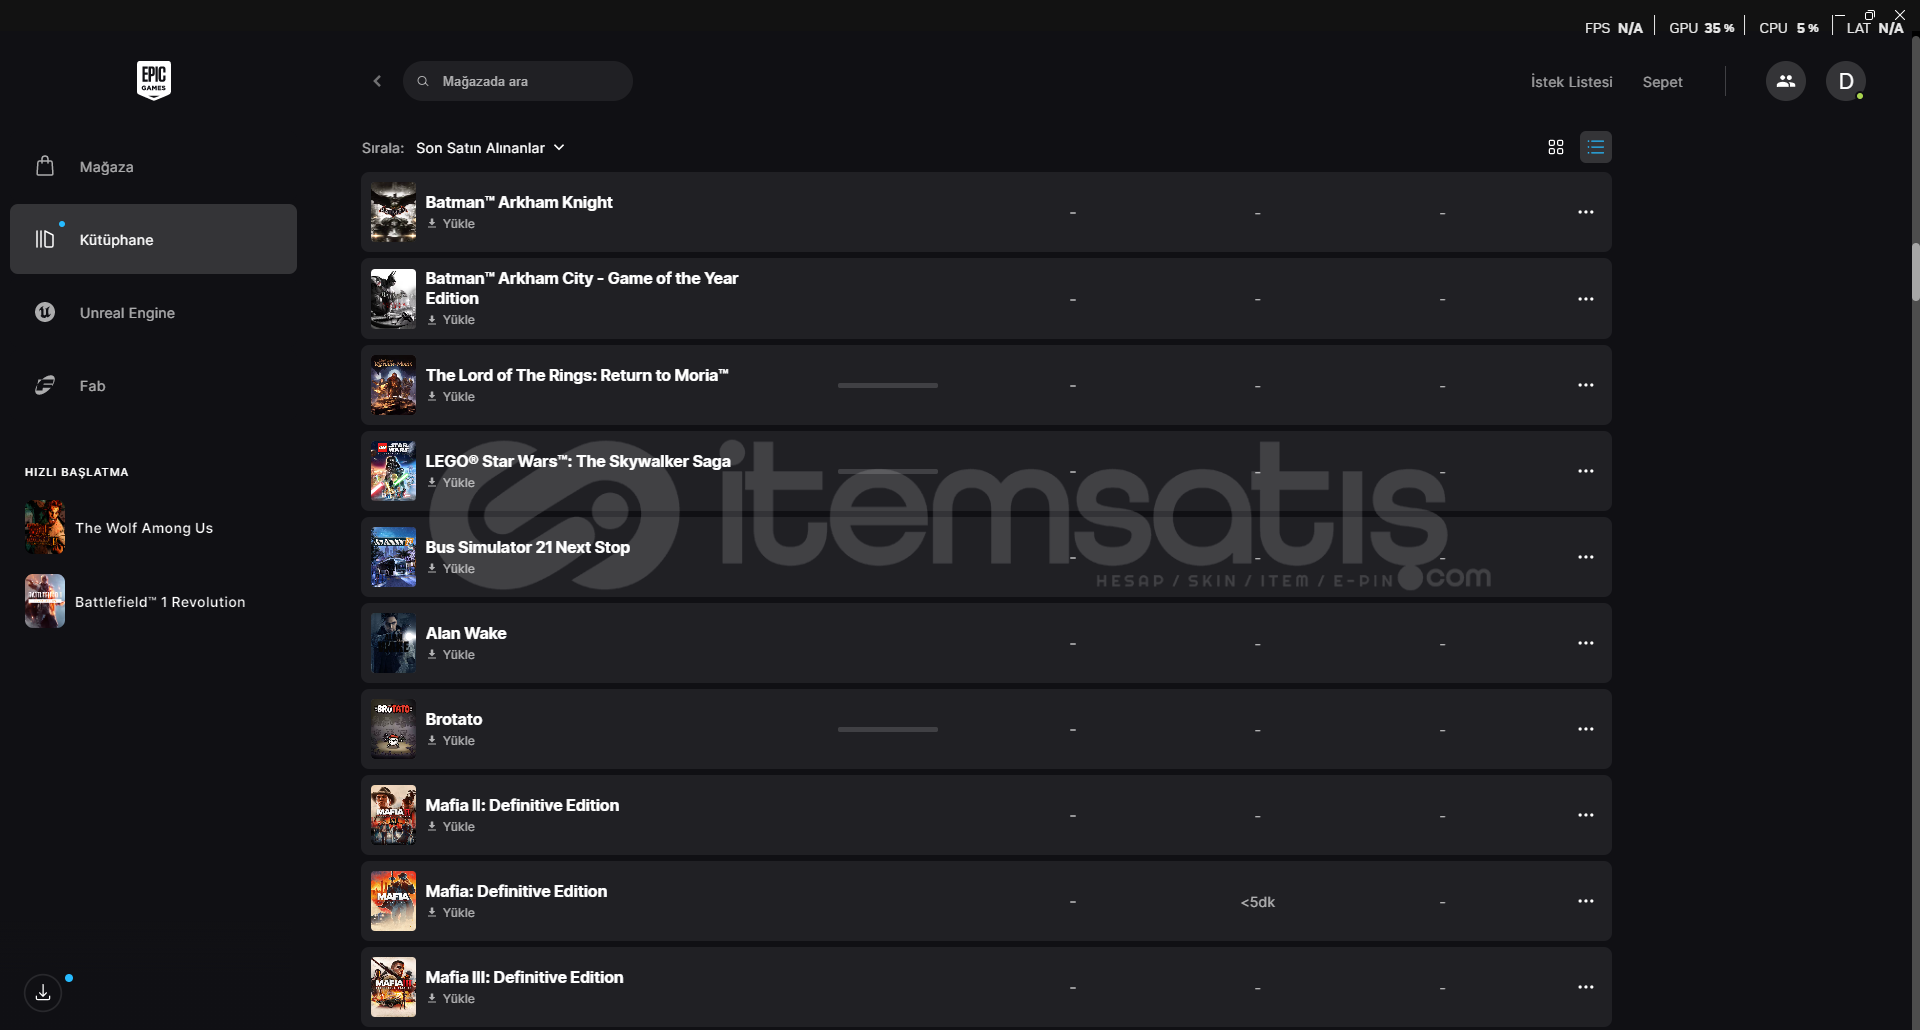Viewport: 1920px width, 1030px height.
Task: Switch library to list view
Action: pyautogui.click(x=1596, y=147)
